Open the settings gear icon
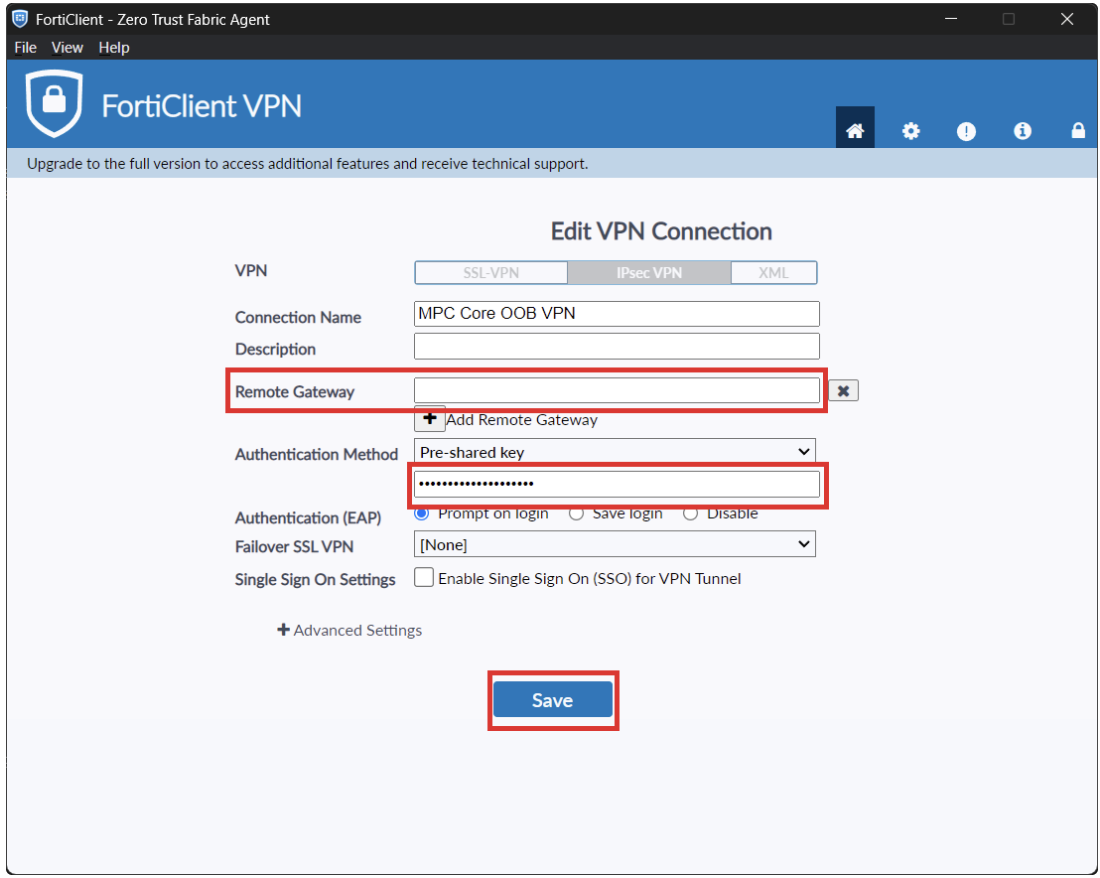 [911, 130]
